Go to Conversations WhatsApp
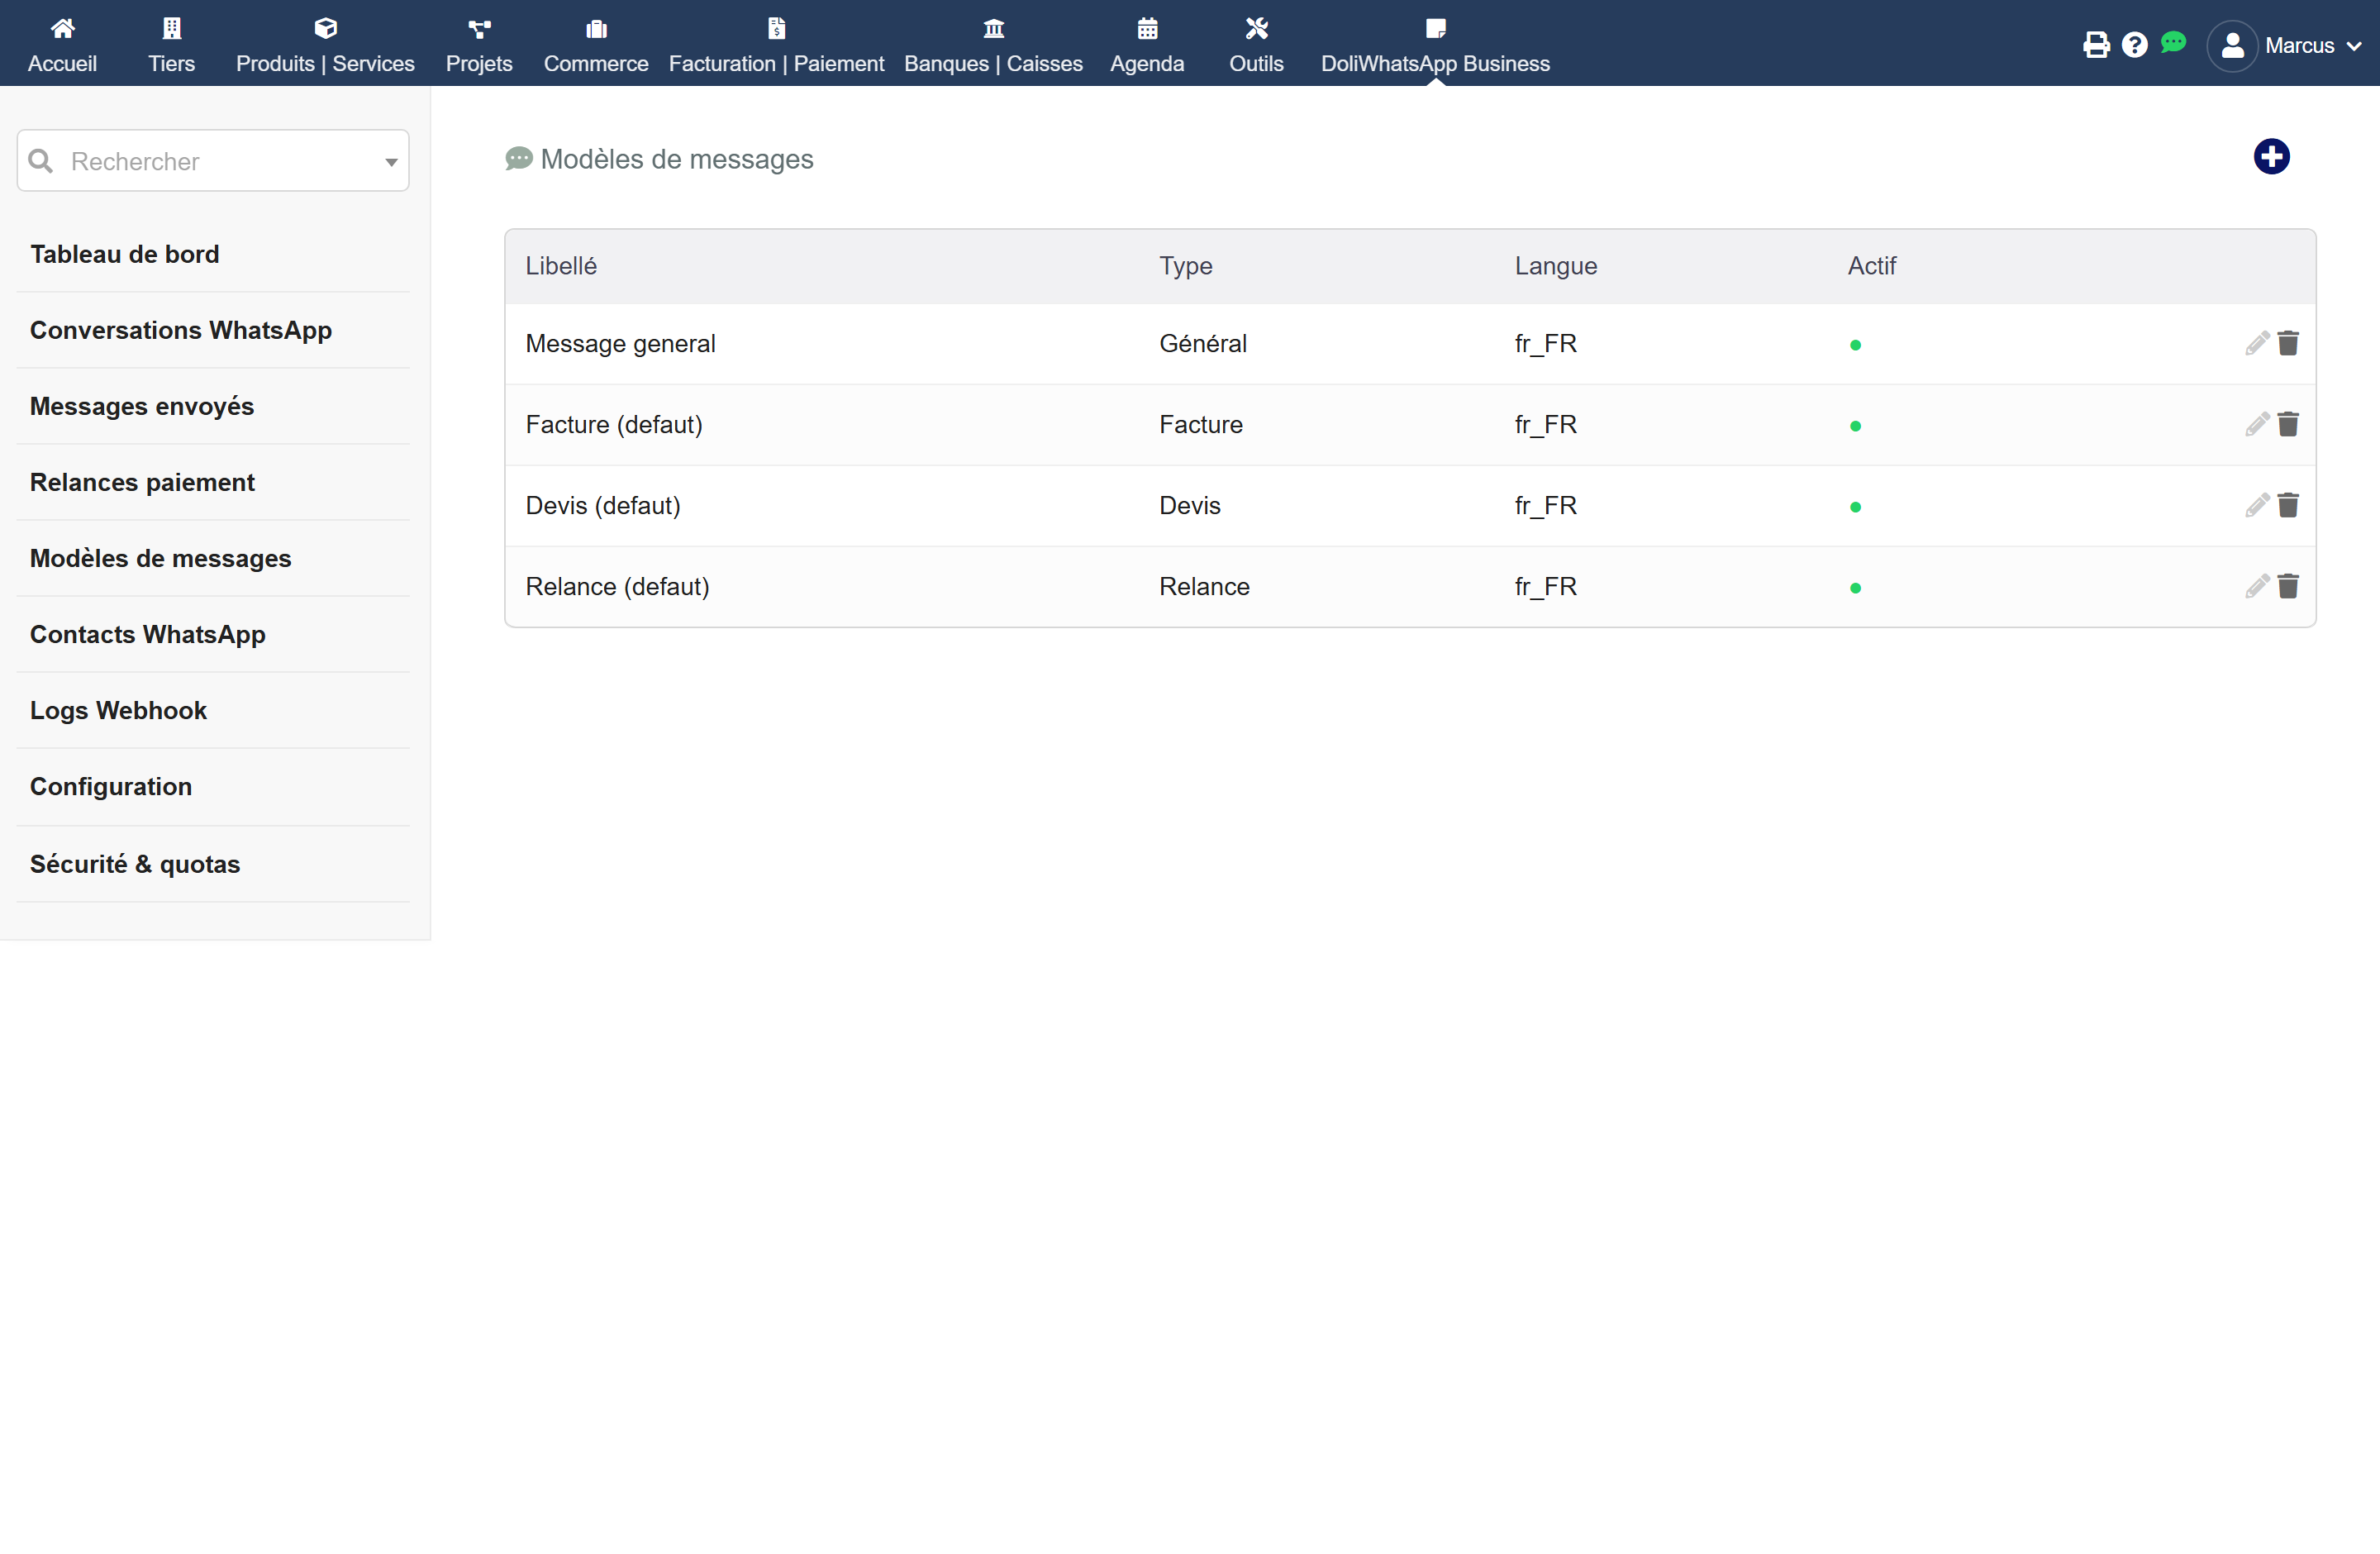 click(x=181, y=330)
